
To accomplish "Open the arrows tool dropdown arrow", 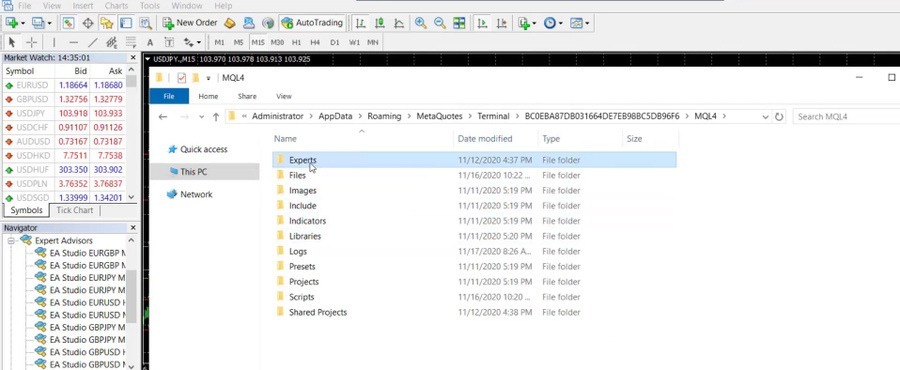I will [199, 42].
